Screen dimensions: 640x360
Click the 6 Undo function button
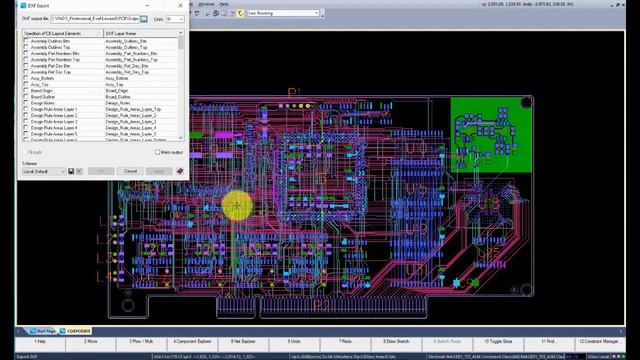pyautogui.click(x=294, y=344)
